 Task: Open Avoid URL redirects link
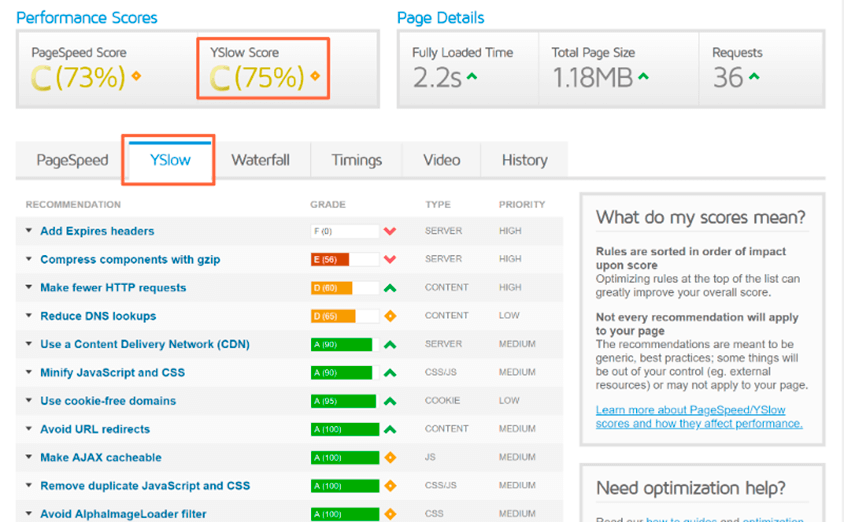pyautogui.click(x=95, y=429)
